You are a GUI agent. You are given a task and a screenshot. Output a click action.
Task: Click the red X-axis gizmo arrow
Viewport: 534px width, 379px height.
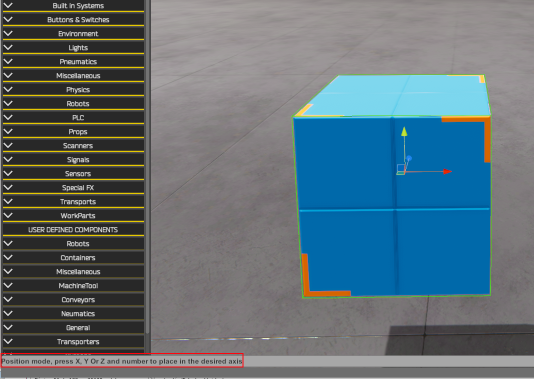pos(447,172)
